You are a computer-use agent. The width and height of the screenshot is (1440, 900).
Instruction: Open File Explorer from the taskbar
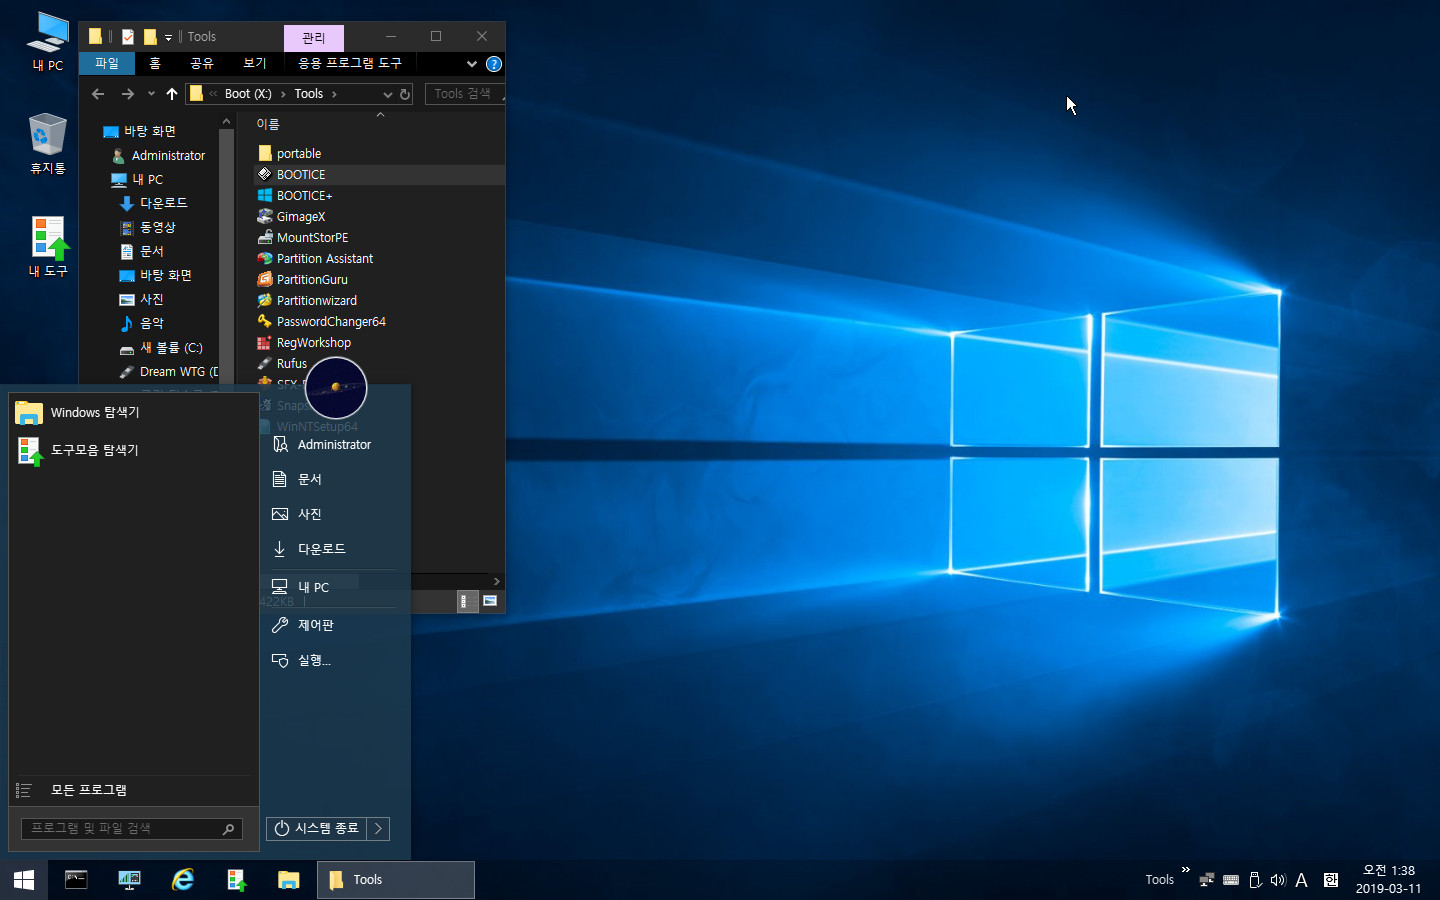pyautogui.click(x=289, y=880)
